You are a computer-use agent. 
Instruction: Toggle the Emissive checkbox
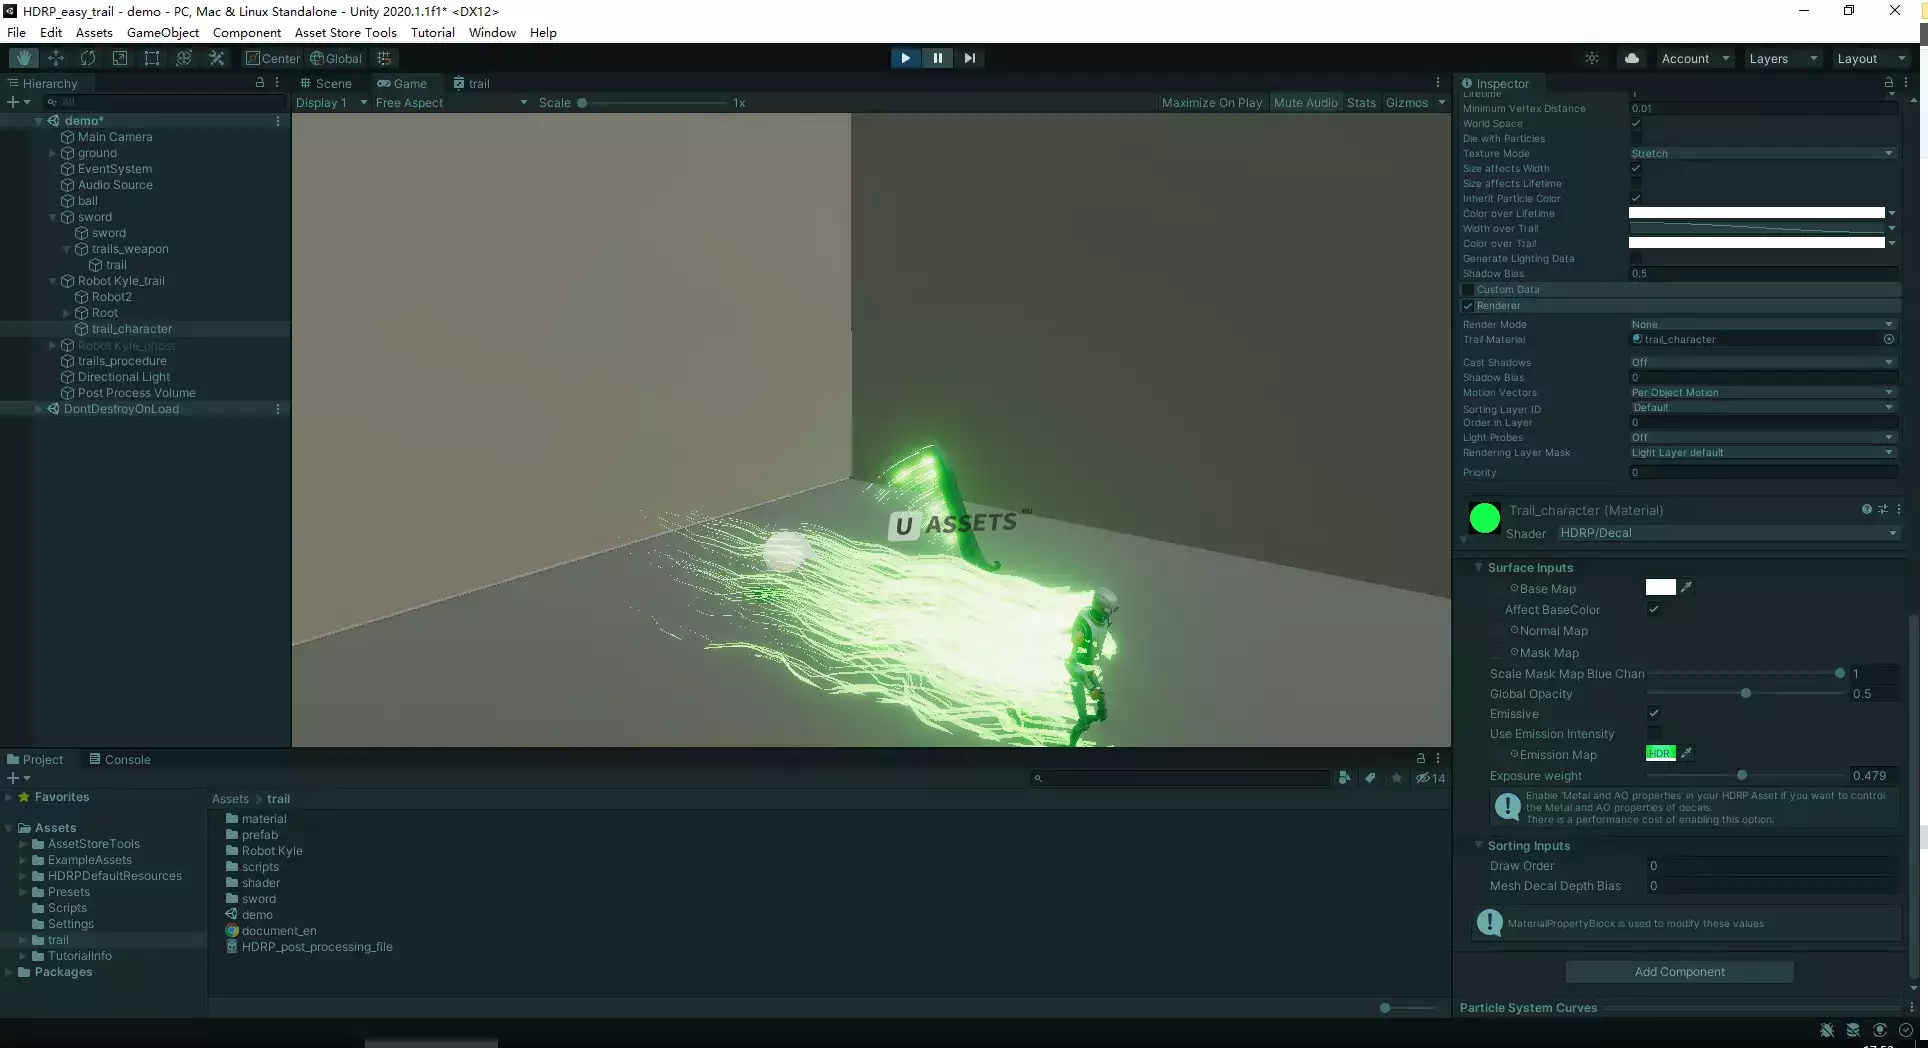pyautogui.click(x=1654, y=713)
